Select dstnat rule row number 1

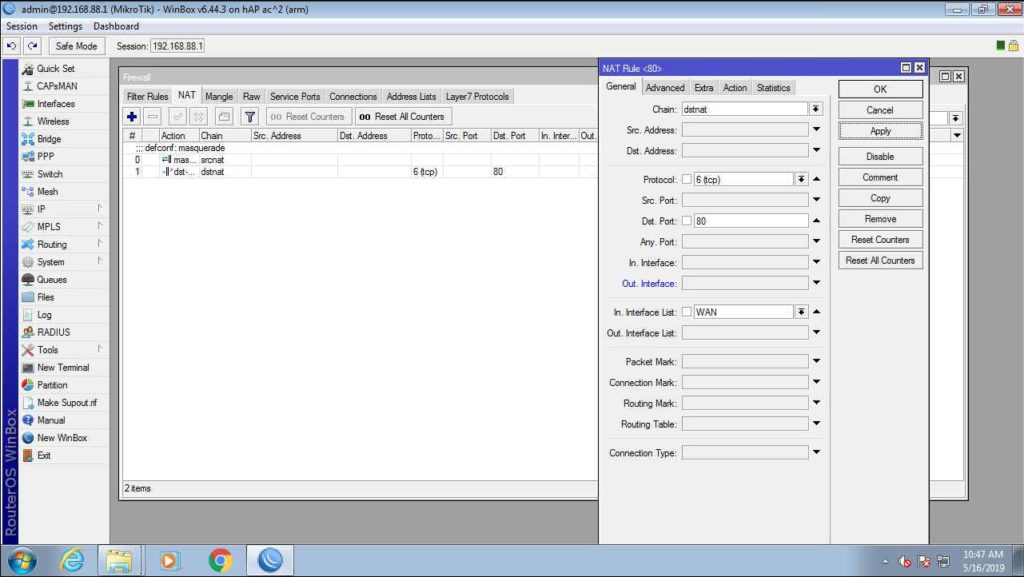[360, 172]
